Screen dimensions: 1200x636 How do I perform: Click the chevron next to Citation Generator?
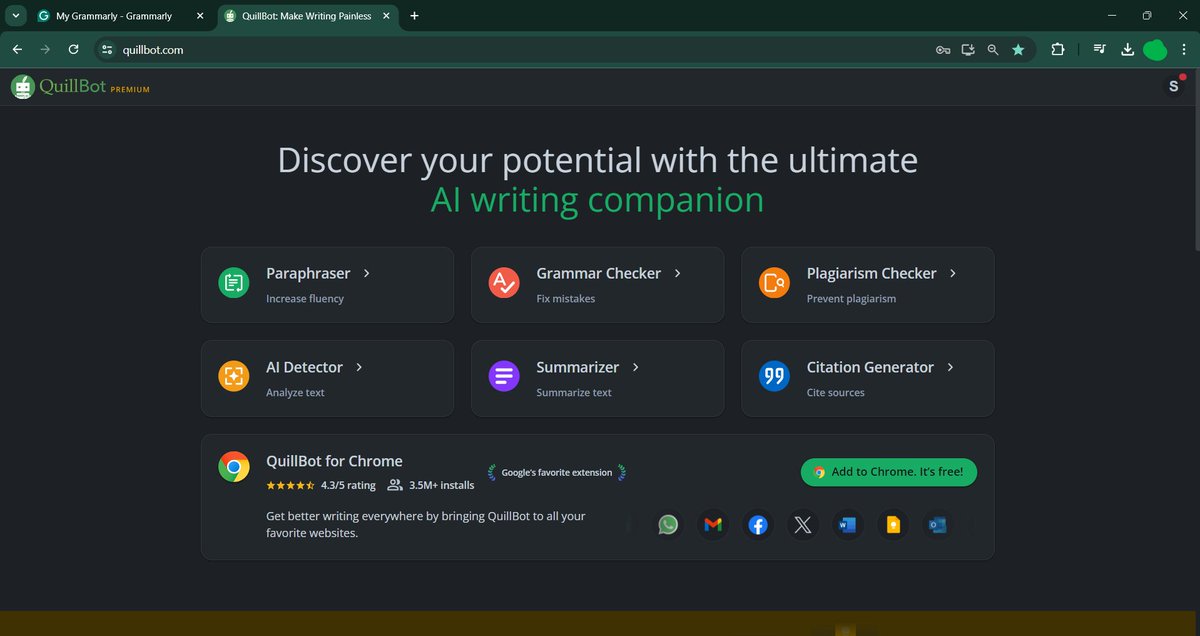(950, 367)
